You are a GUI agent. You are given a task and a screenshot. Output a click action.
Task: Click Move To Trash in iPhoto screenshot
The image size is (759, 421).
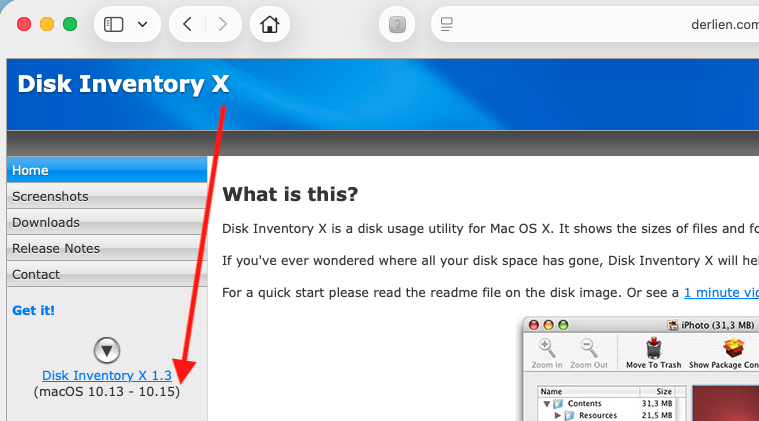pos(653,354)
